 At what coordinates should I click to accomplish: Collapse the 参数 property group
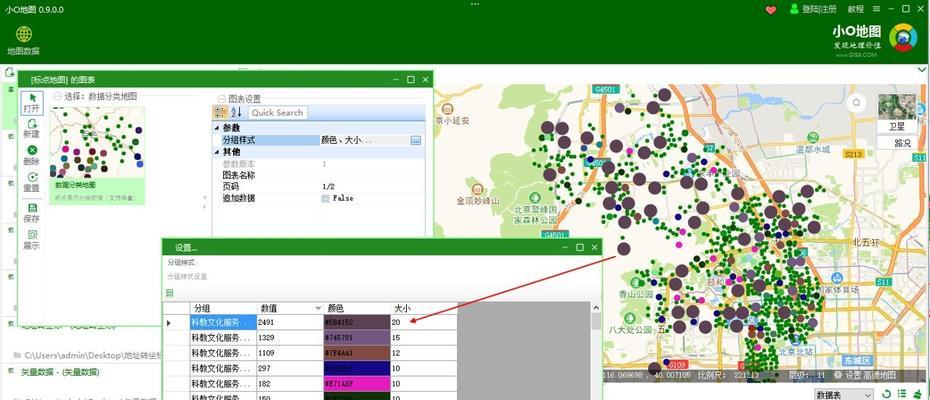pyautogui.click(x=217, y=128)
